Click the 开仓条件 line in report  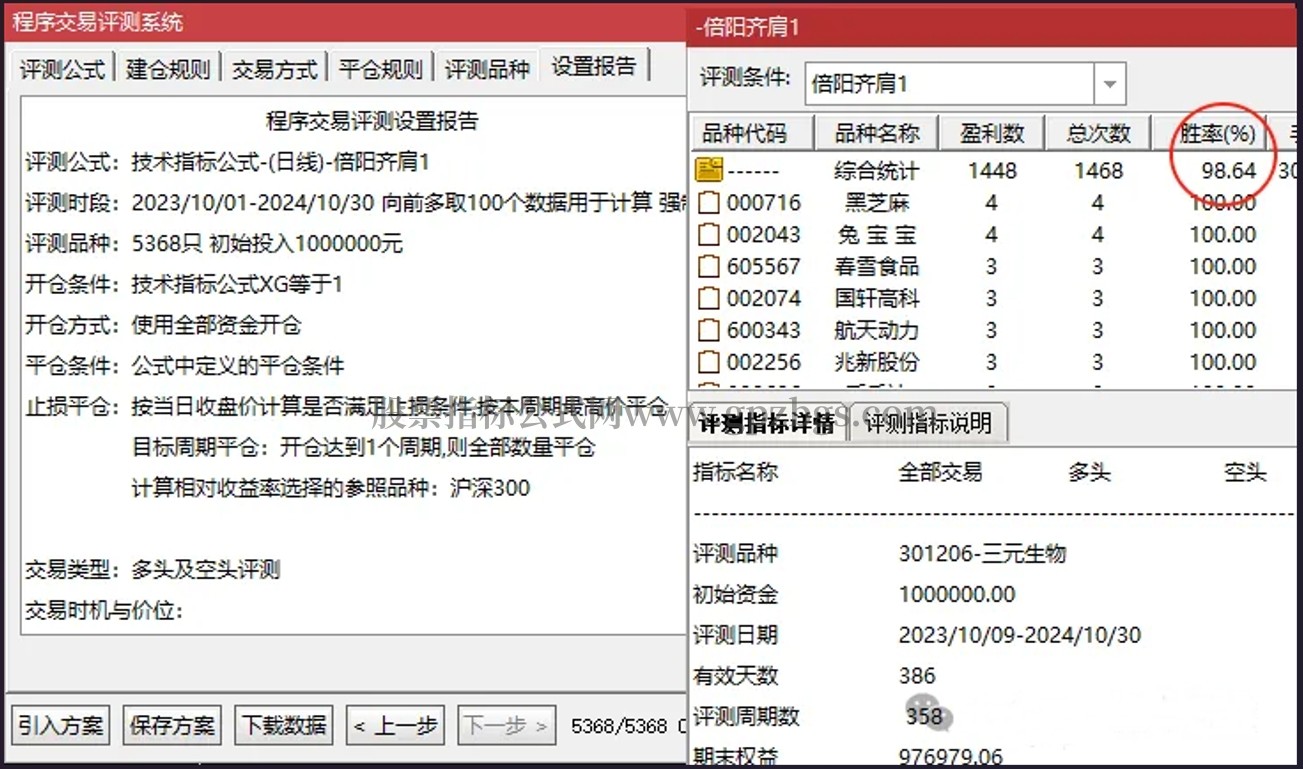184,285
